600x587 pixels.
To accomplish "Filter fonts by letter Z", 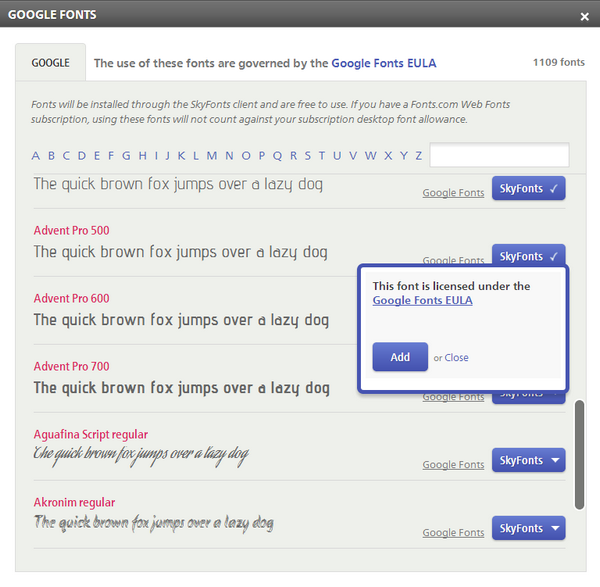I will point(419,156).
